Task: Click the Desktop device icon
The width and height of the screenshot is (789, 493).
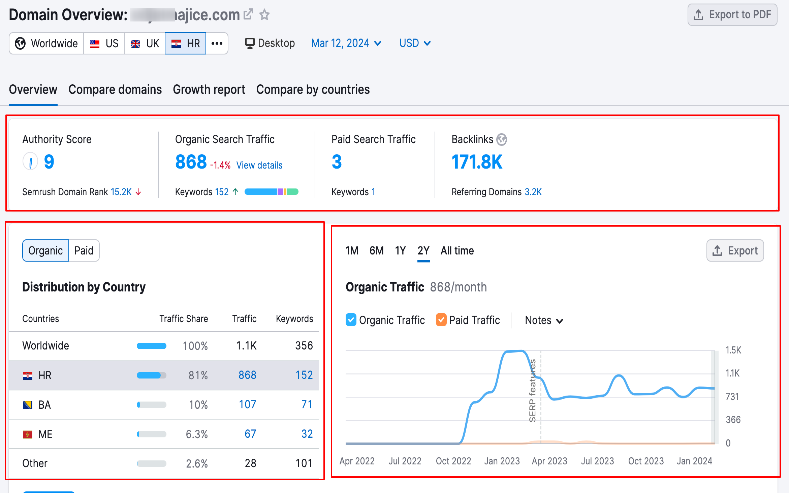Action: pos(250,43)
